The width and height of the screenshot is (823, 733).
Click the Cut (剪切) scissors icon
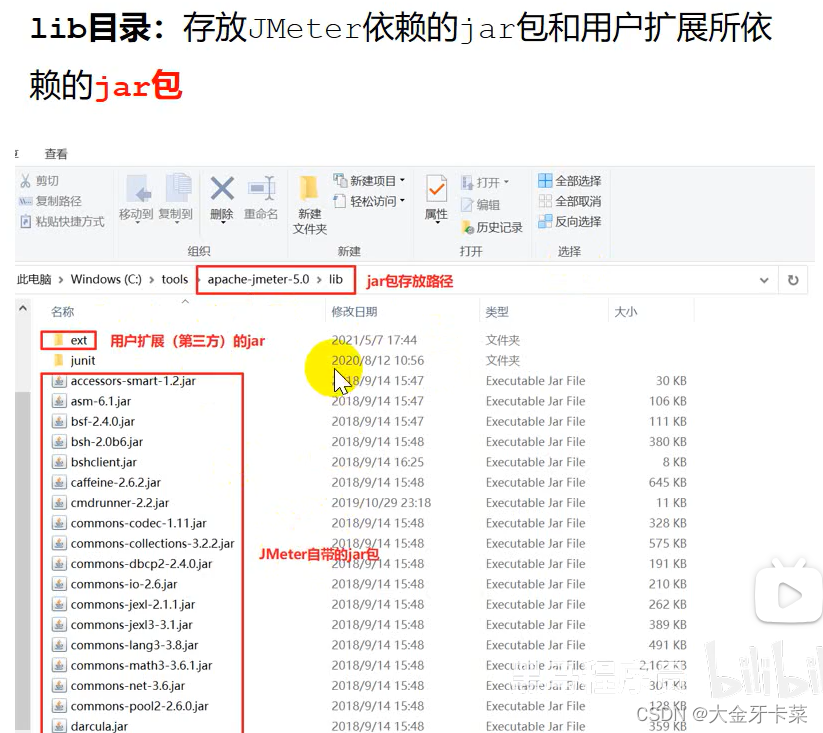(25, 181)
